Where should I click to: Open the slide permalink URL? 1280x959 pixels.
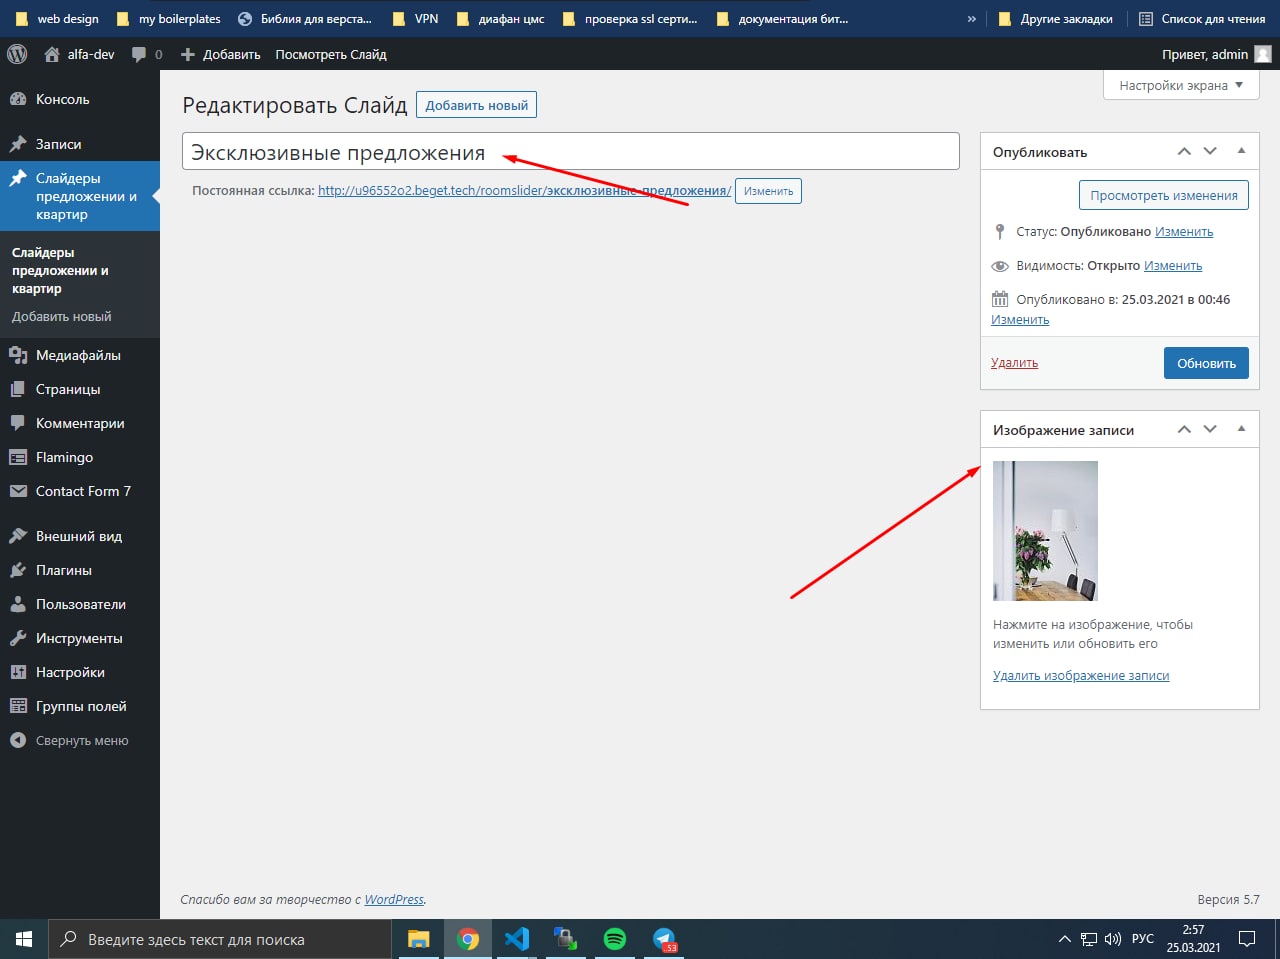(524, 191)
